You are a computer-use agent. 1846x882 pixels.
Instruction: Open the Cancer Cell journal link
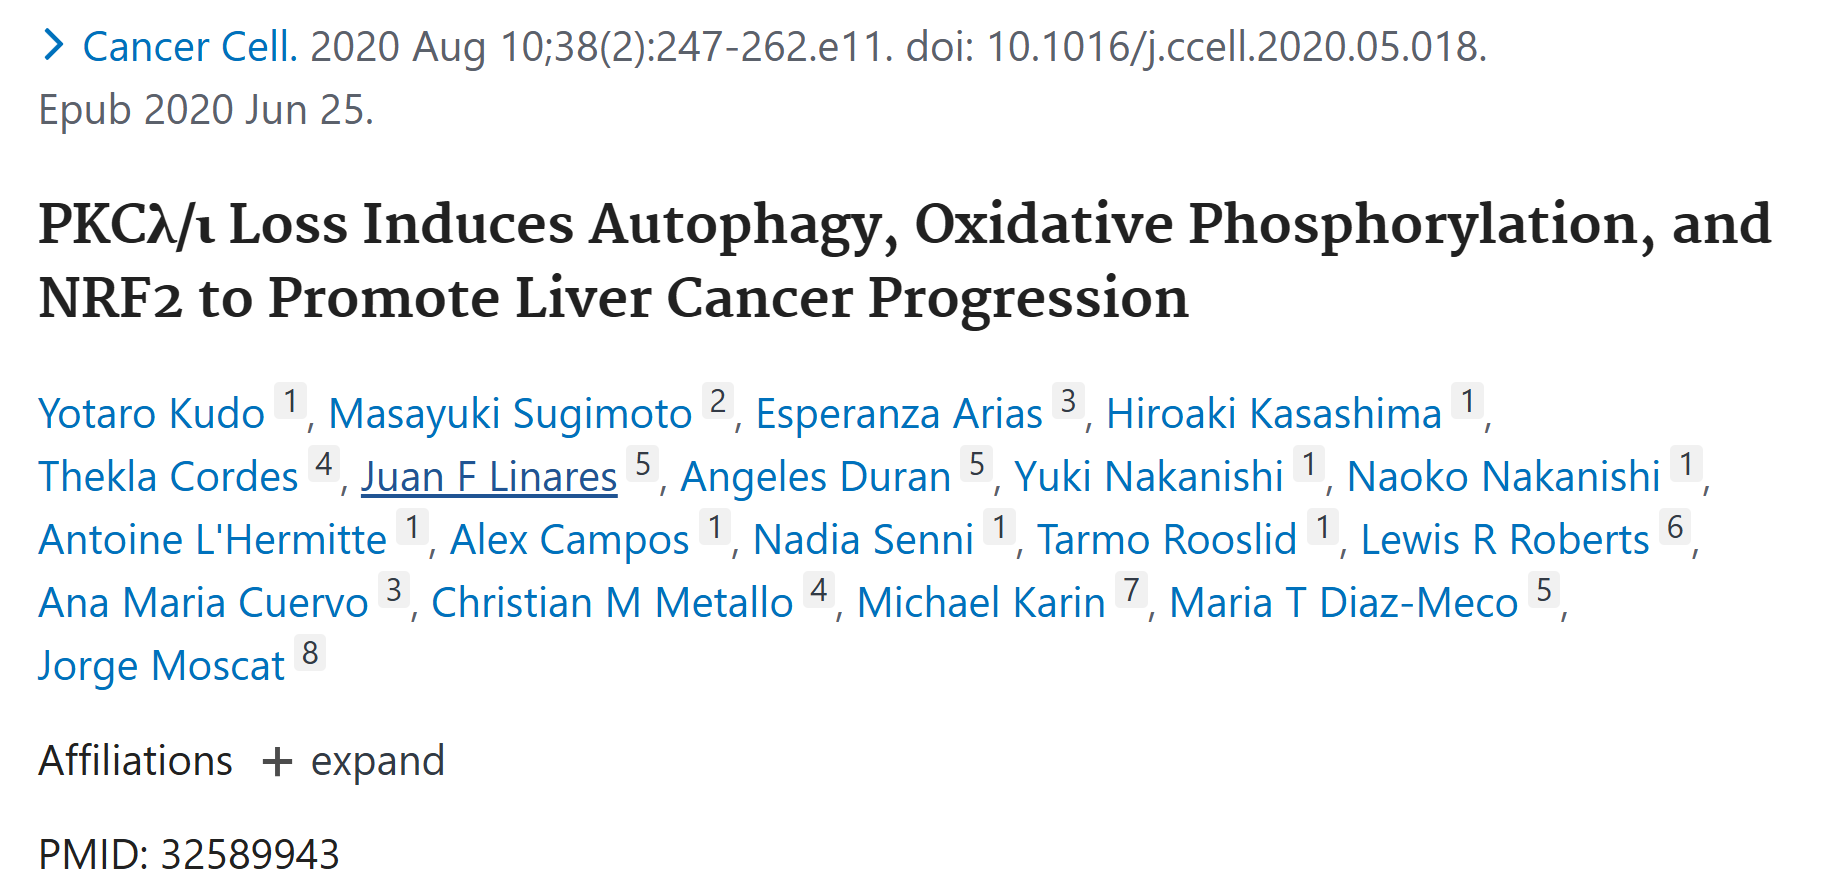pos(189,47)
